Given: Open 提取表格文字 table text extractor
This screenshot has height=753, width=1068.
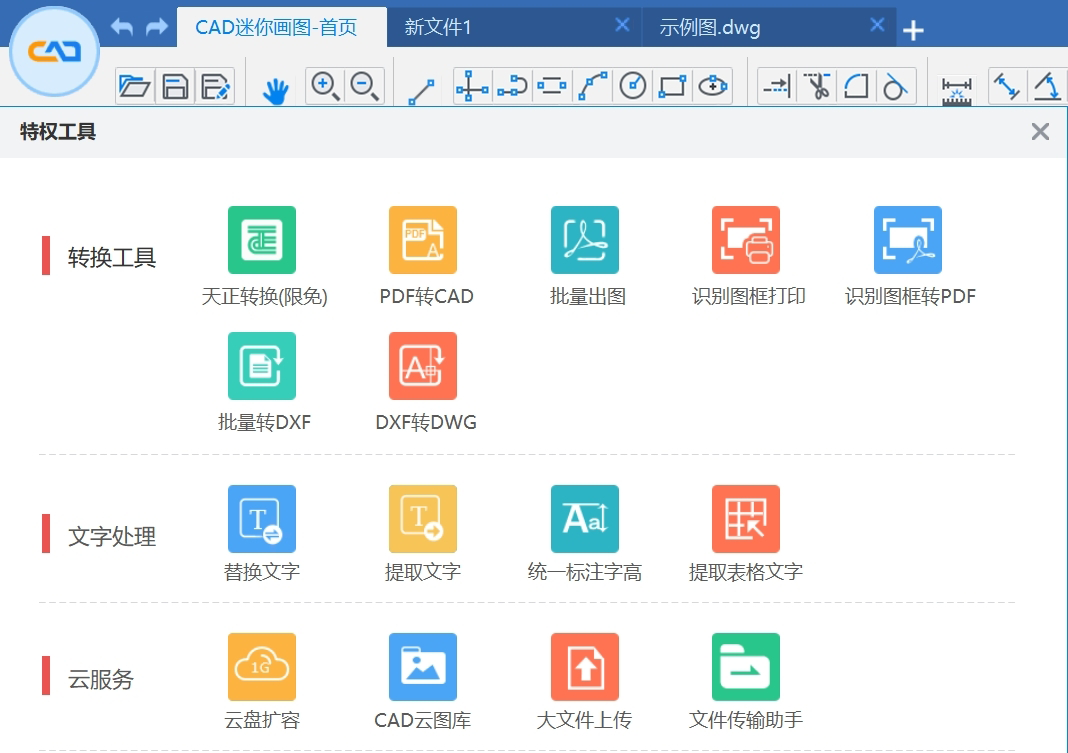Looking at the screenshot, I should tap(746, 519).
